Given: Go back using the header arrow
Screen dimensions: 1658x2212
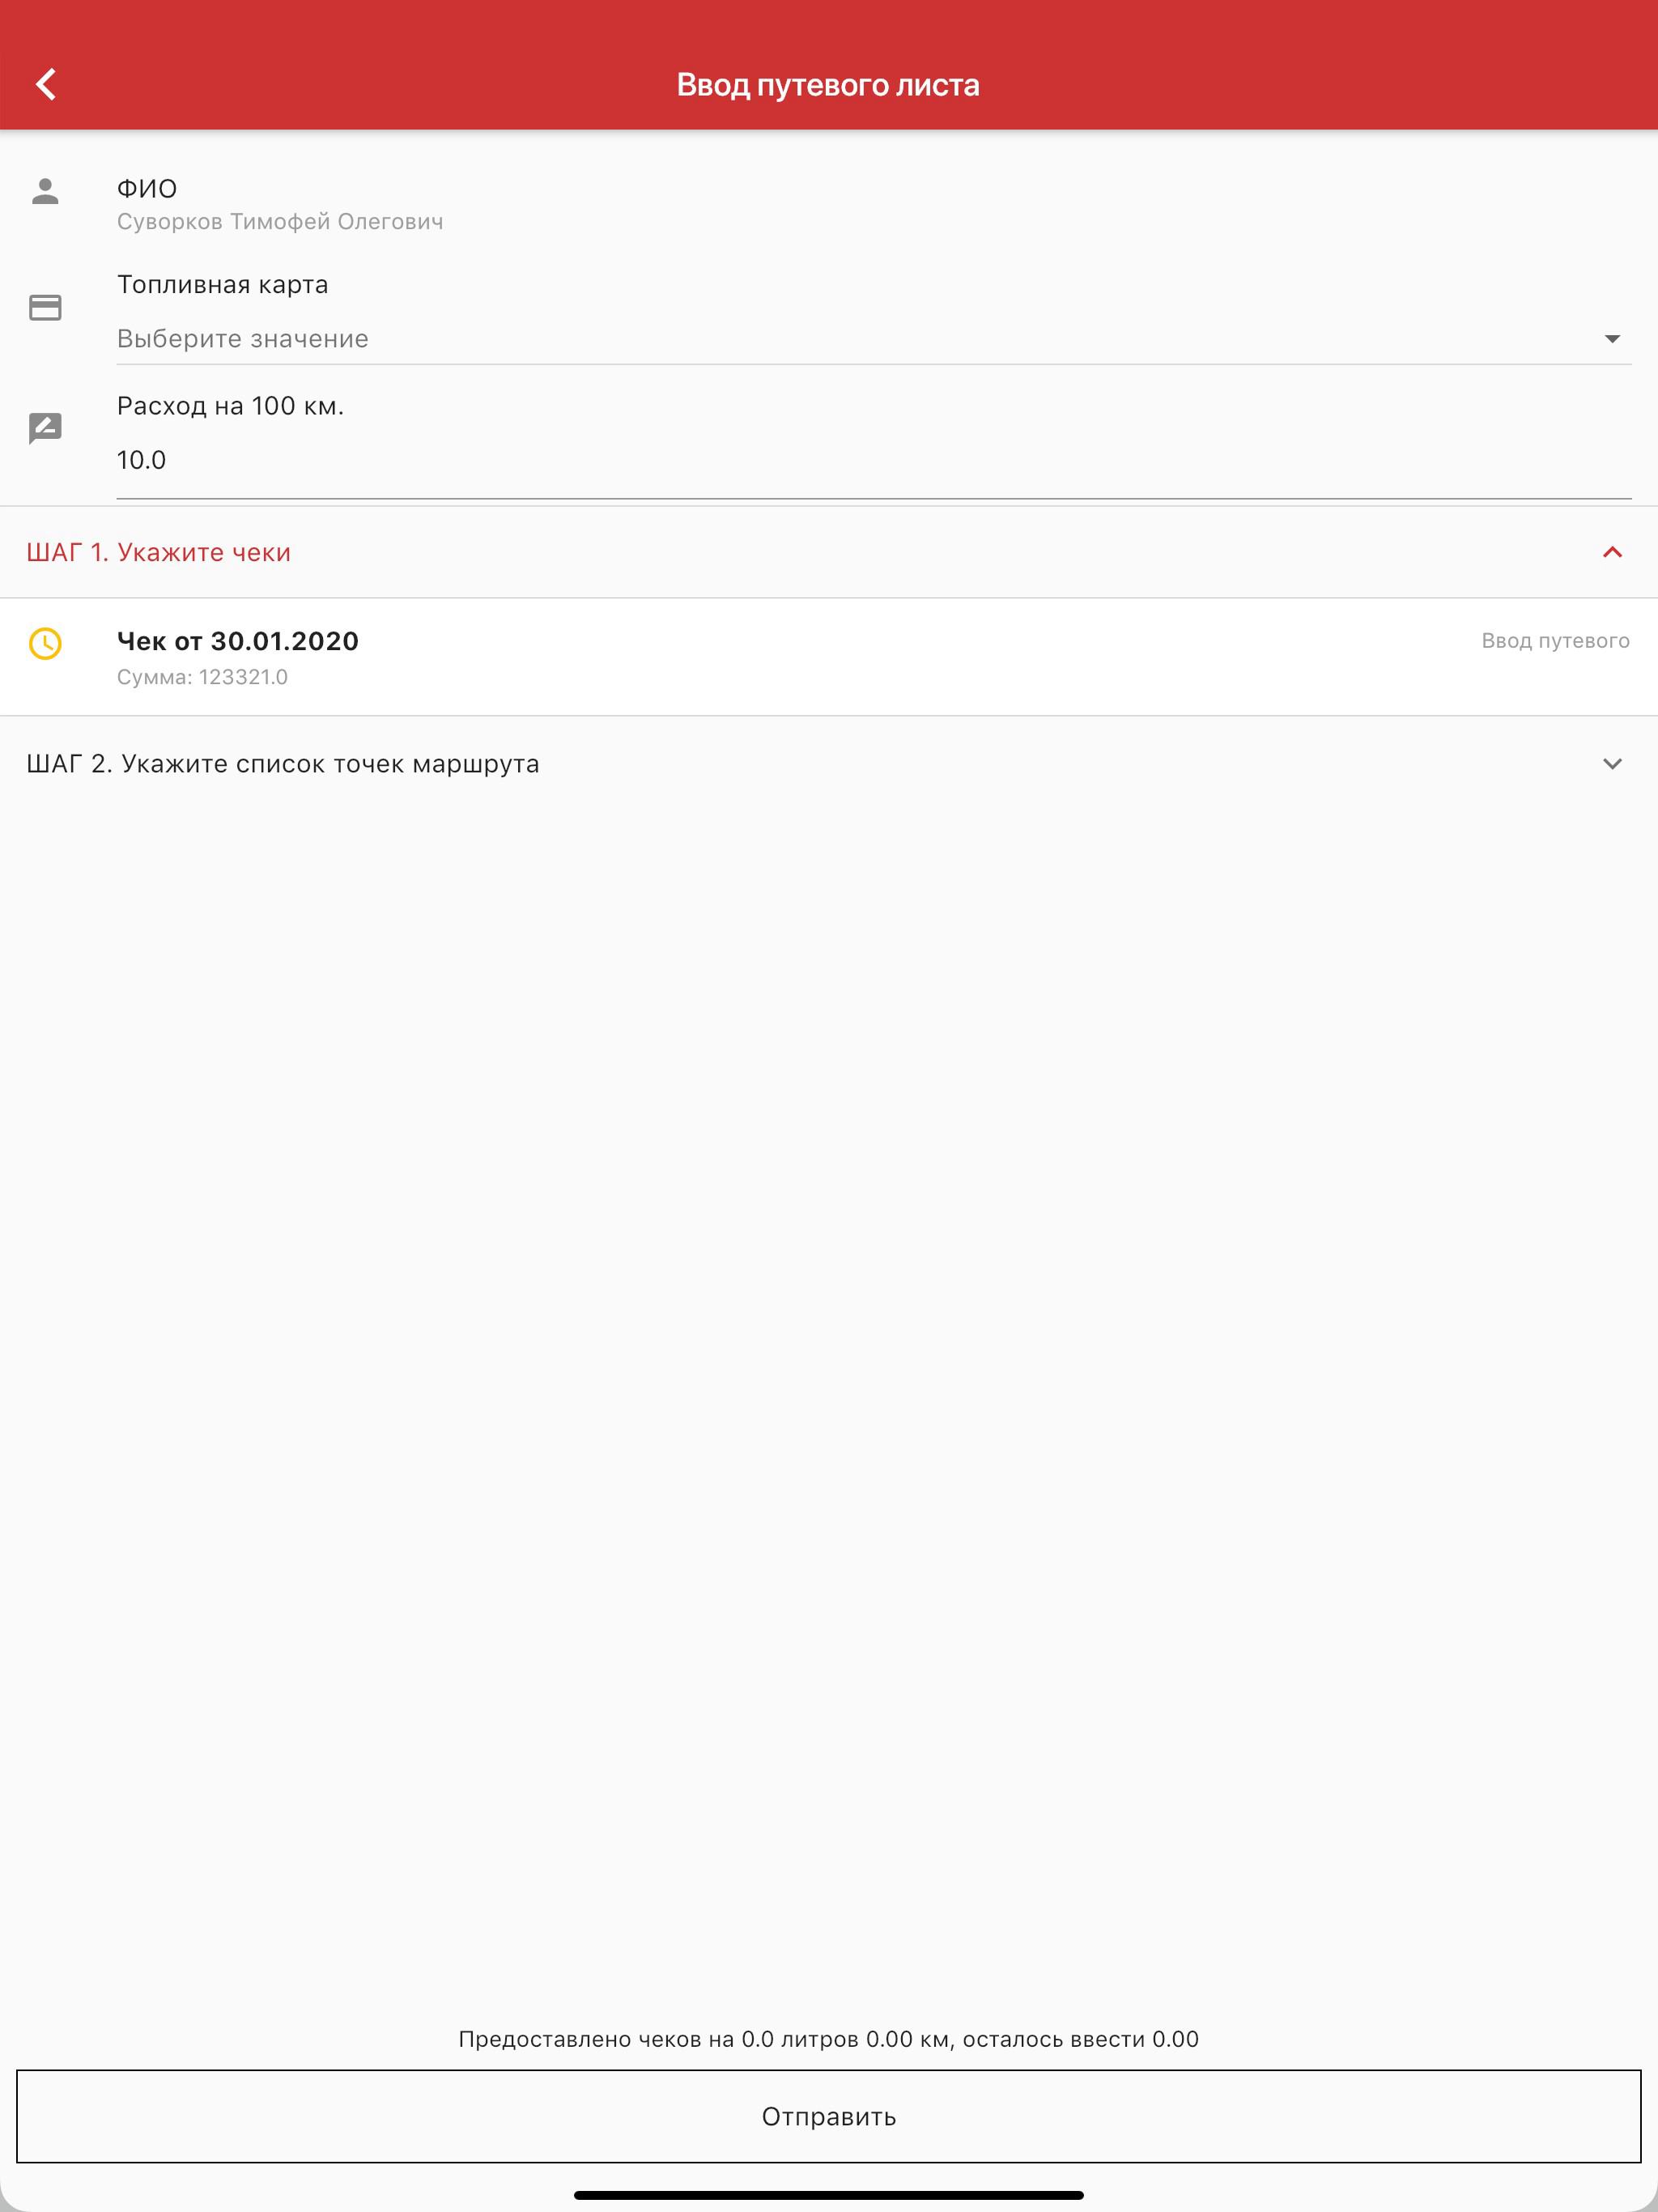Looking at the screenshot, I should pyautogui.click(x=46, y=84).
